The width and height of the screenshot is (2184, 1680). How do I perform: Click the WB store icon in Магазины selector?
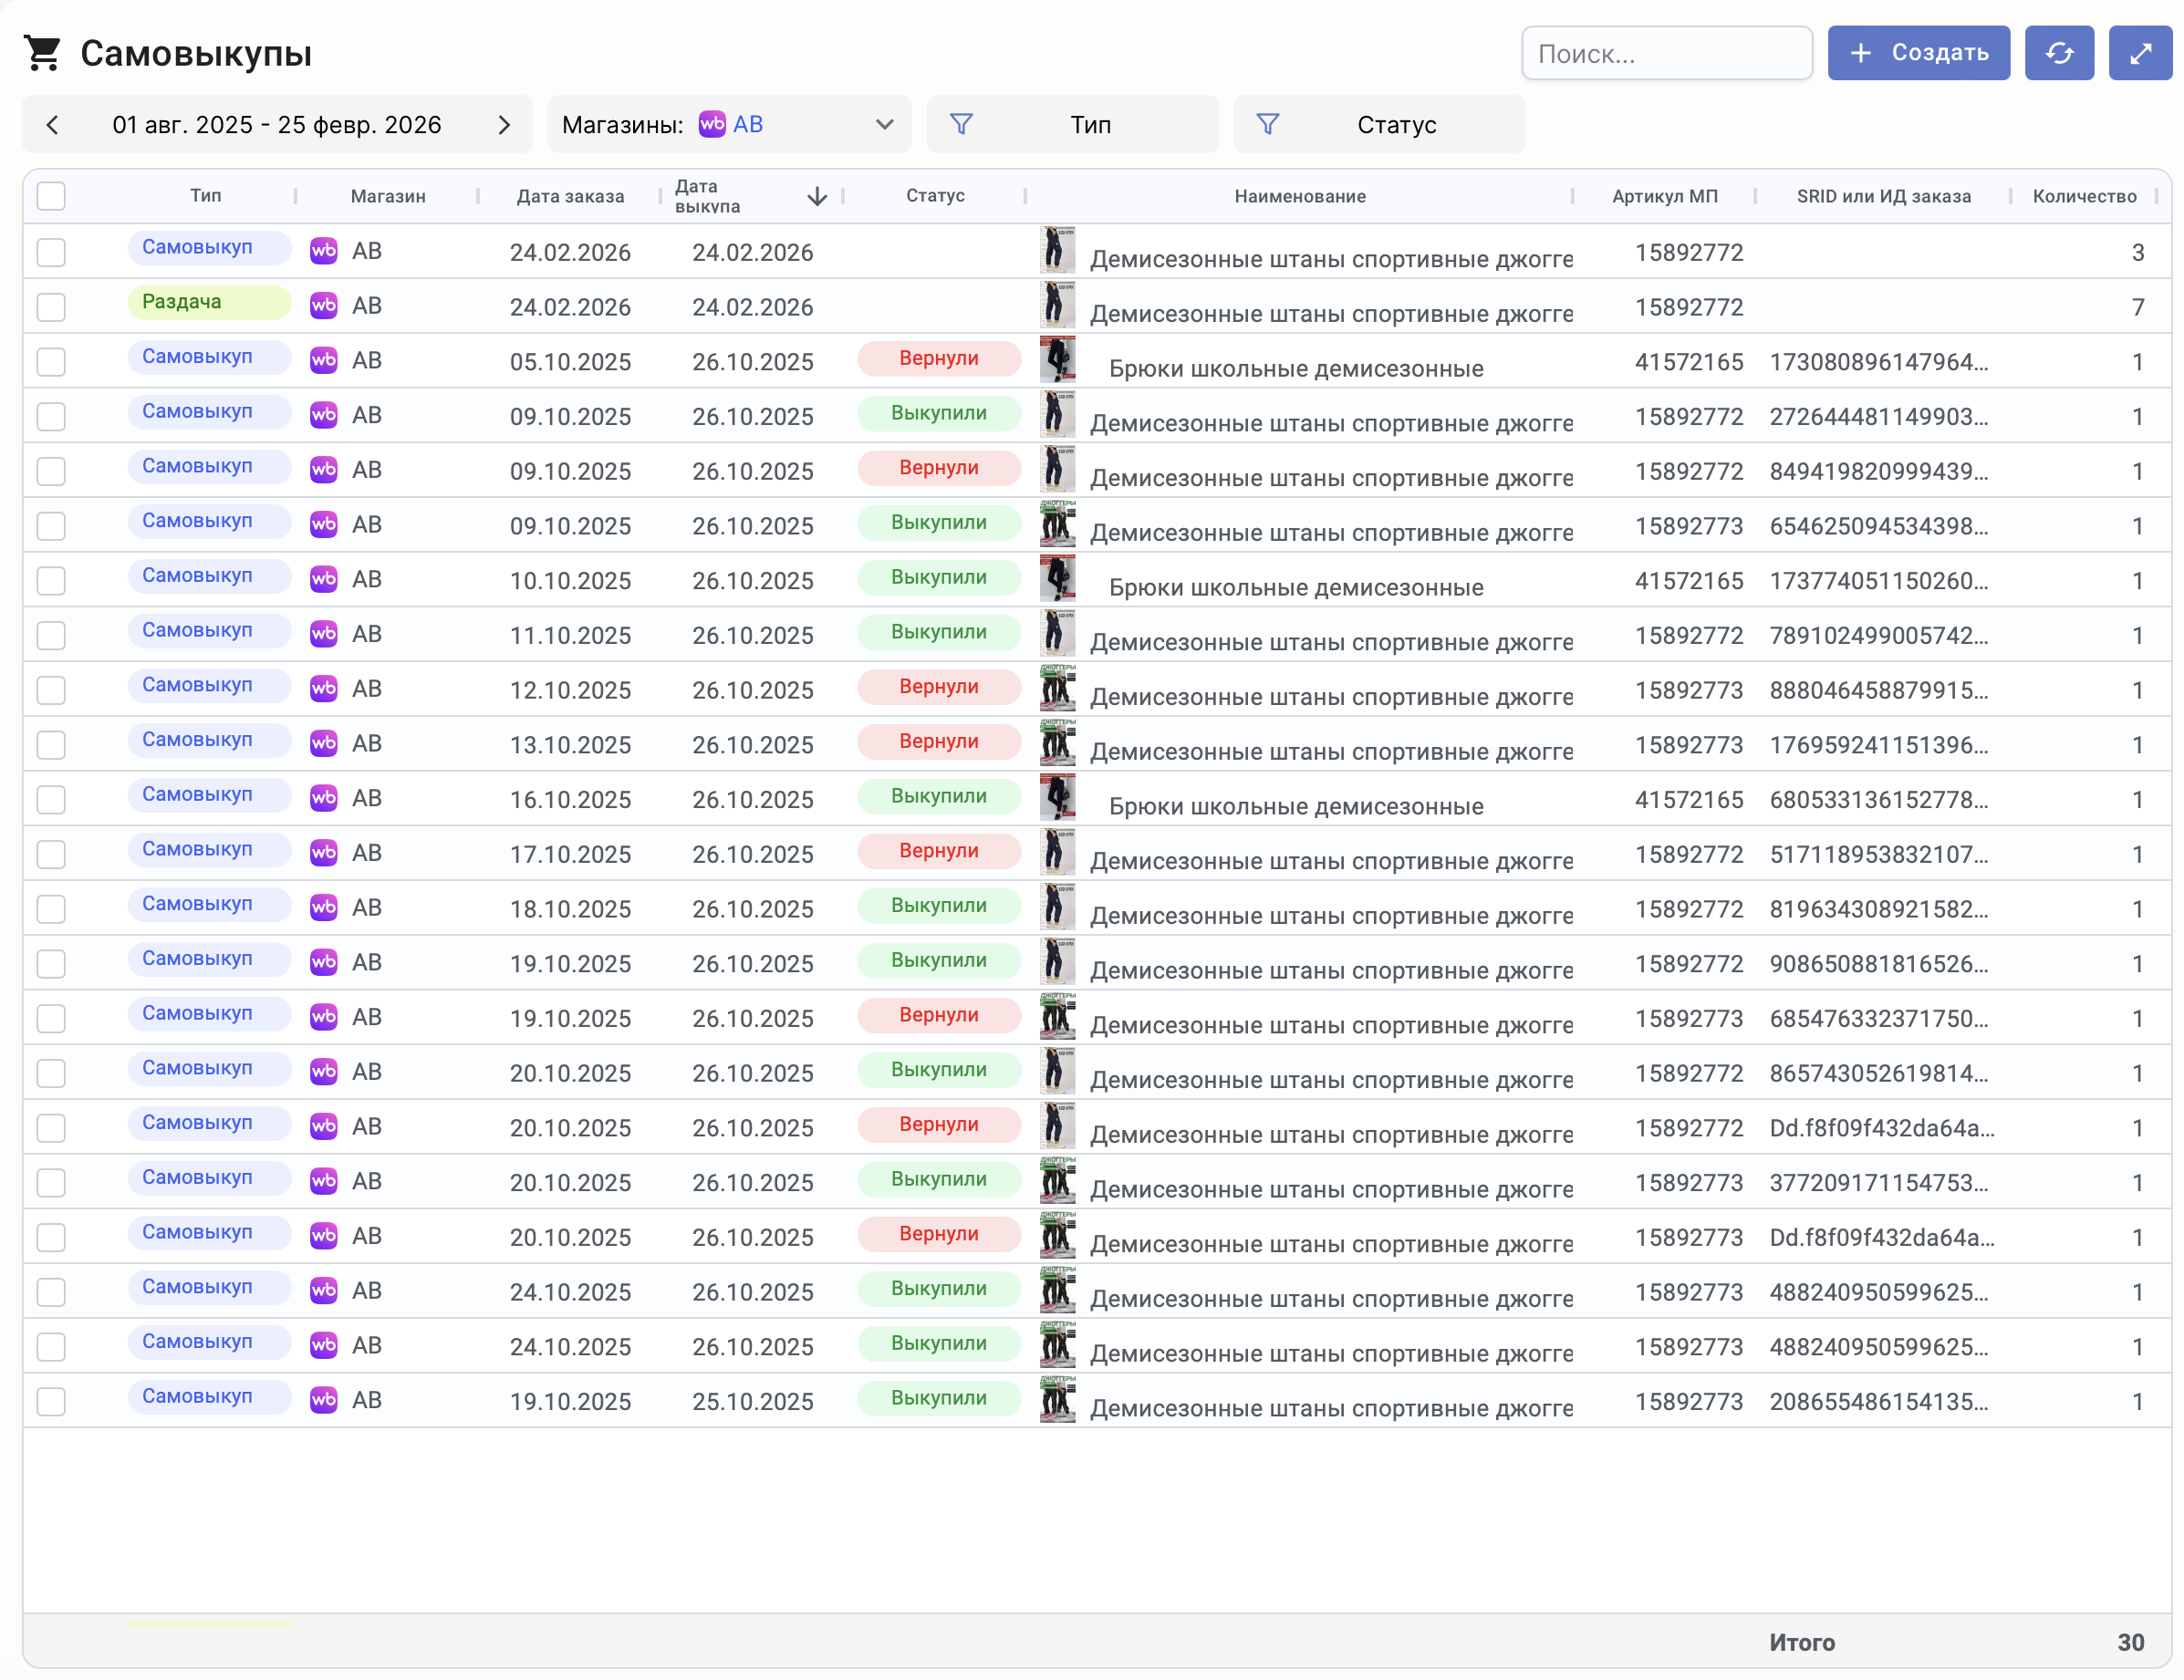point(712,124)
